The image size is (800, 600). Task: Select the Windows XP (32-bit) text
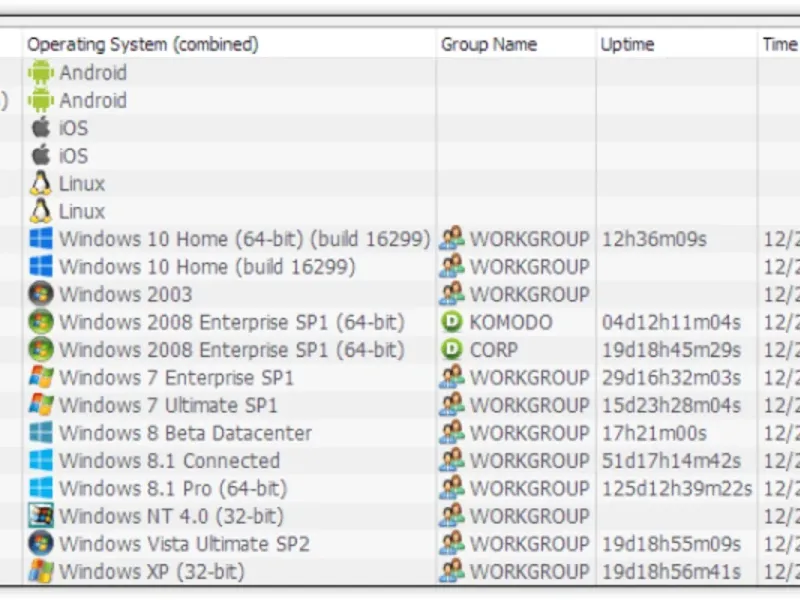coord(152,571)
